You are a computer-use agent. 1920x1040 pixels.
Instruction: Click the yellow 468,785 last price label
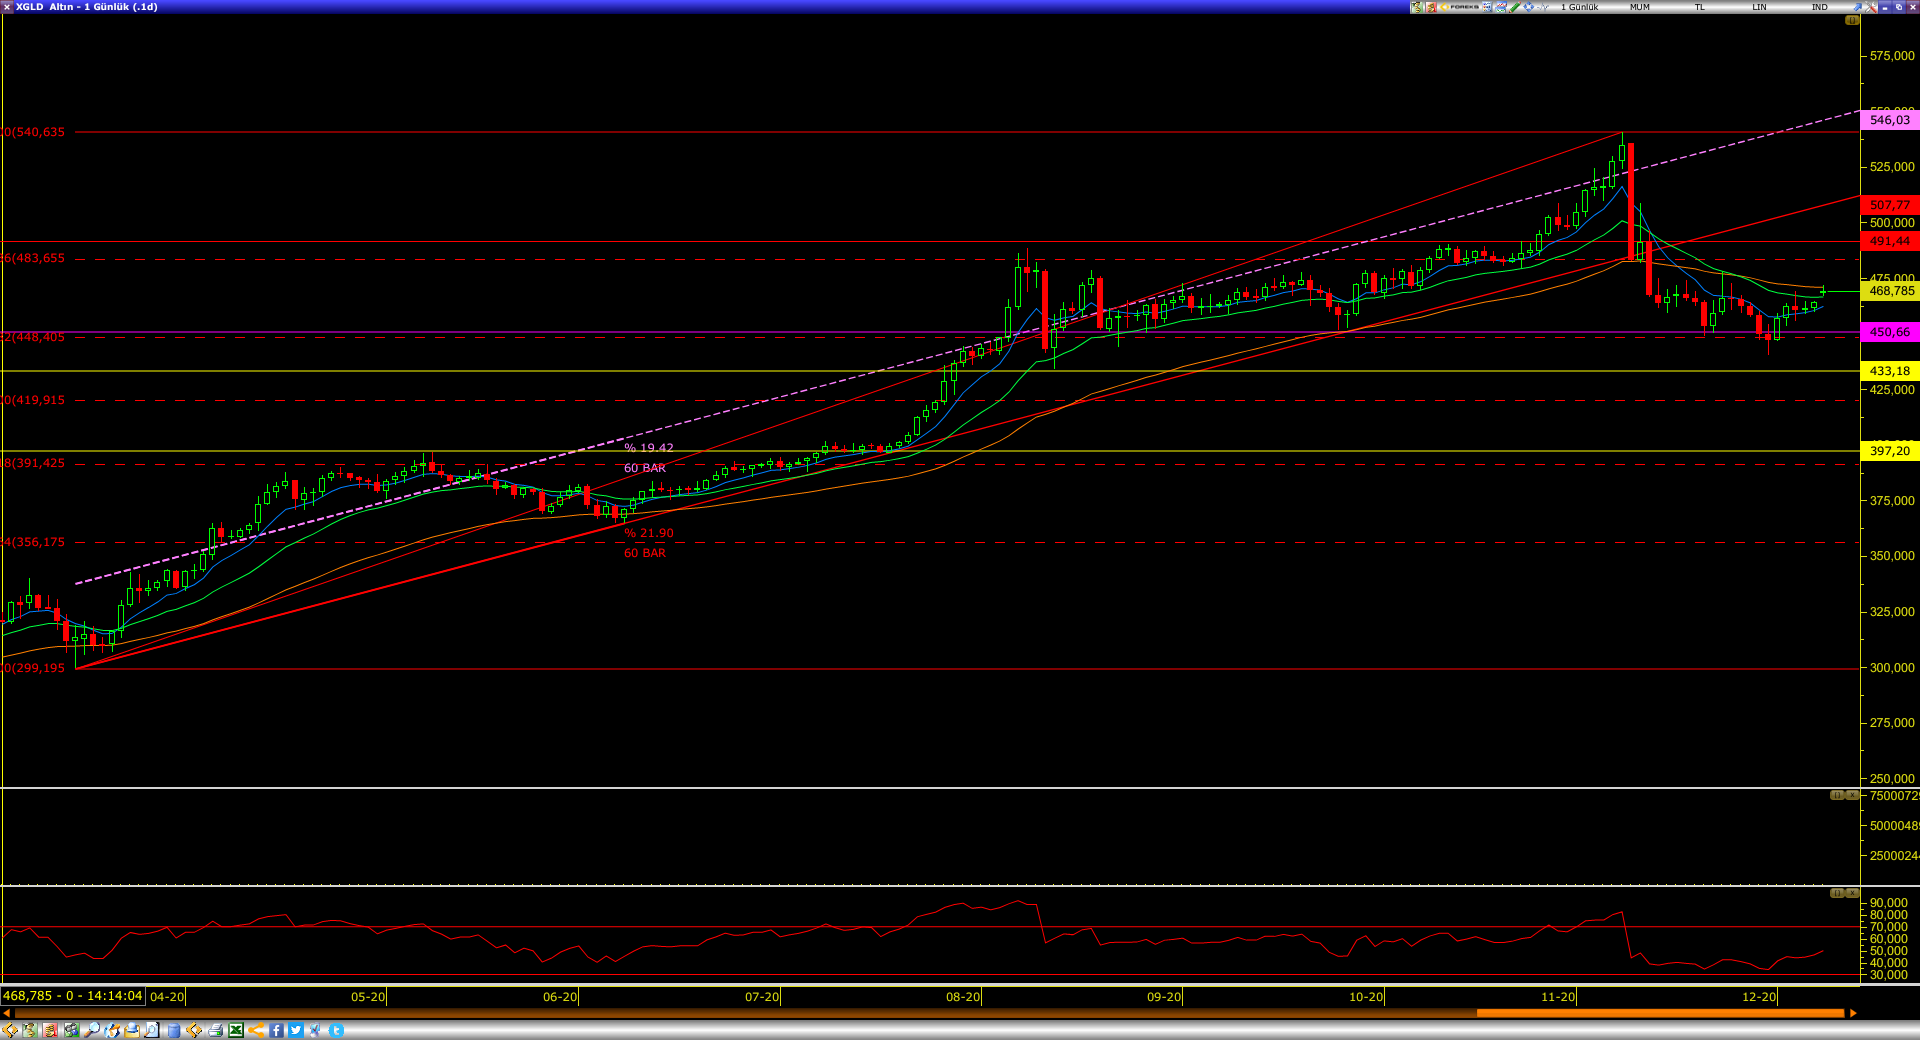click(x=1890, y=291)
